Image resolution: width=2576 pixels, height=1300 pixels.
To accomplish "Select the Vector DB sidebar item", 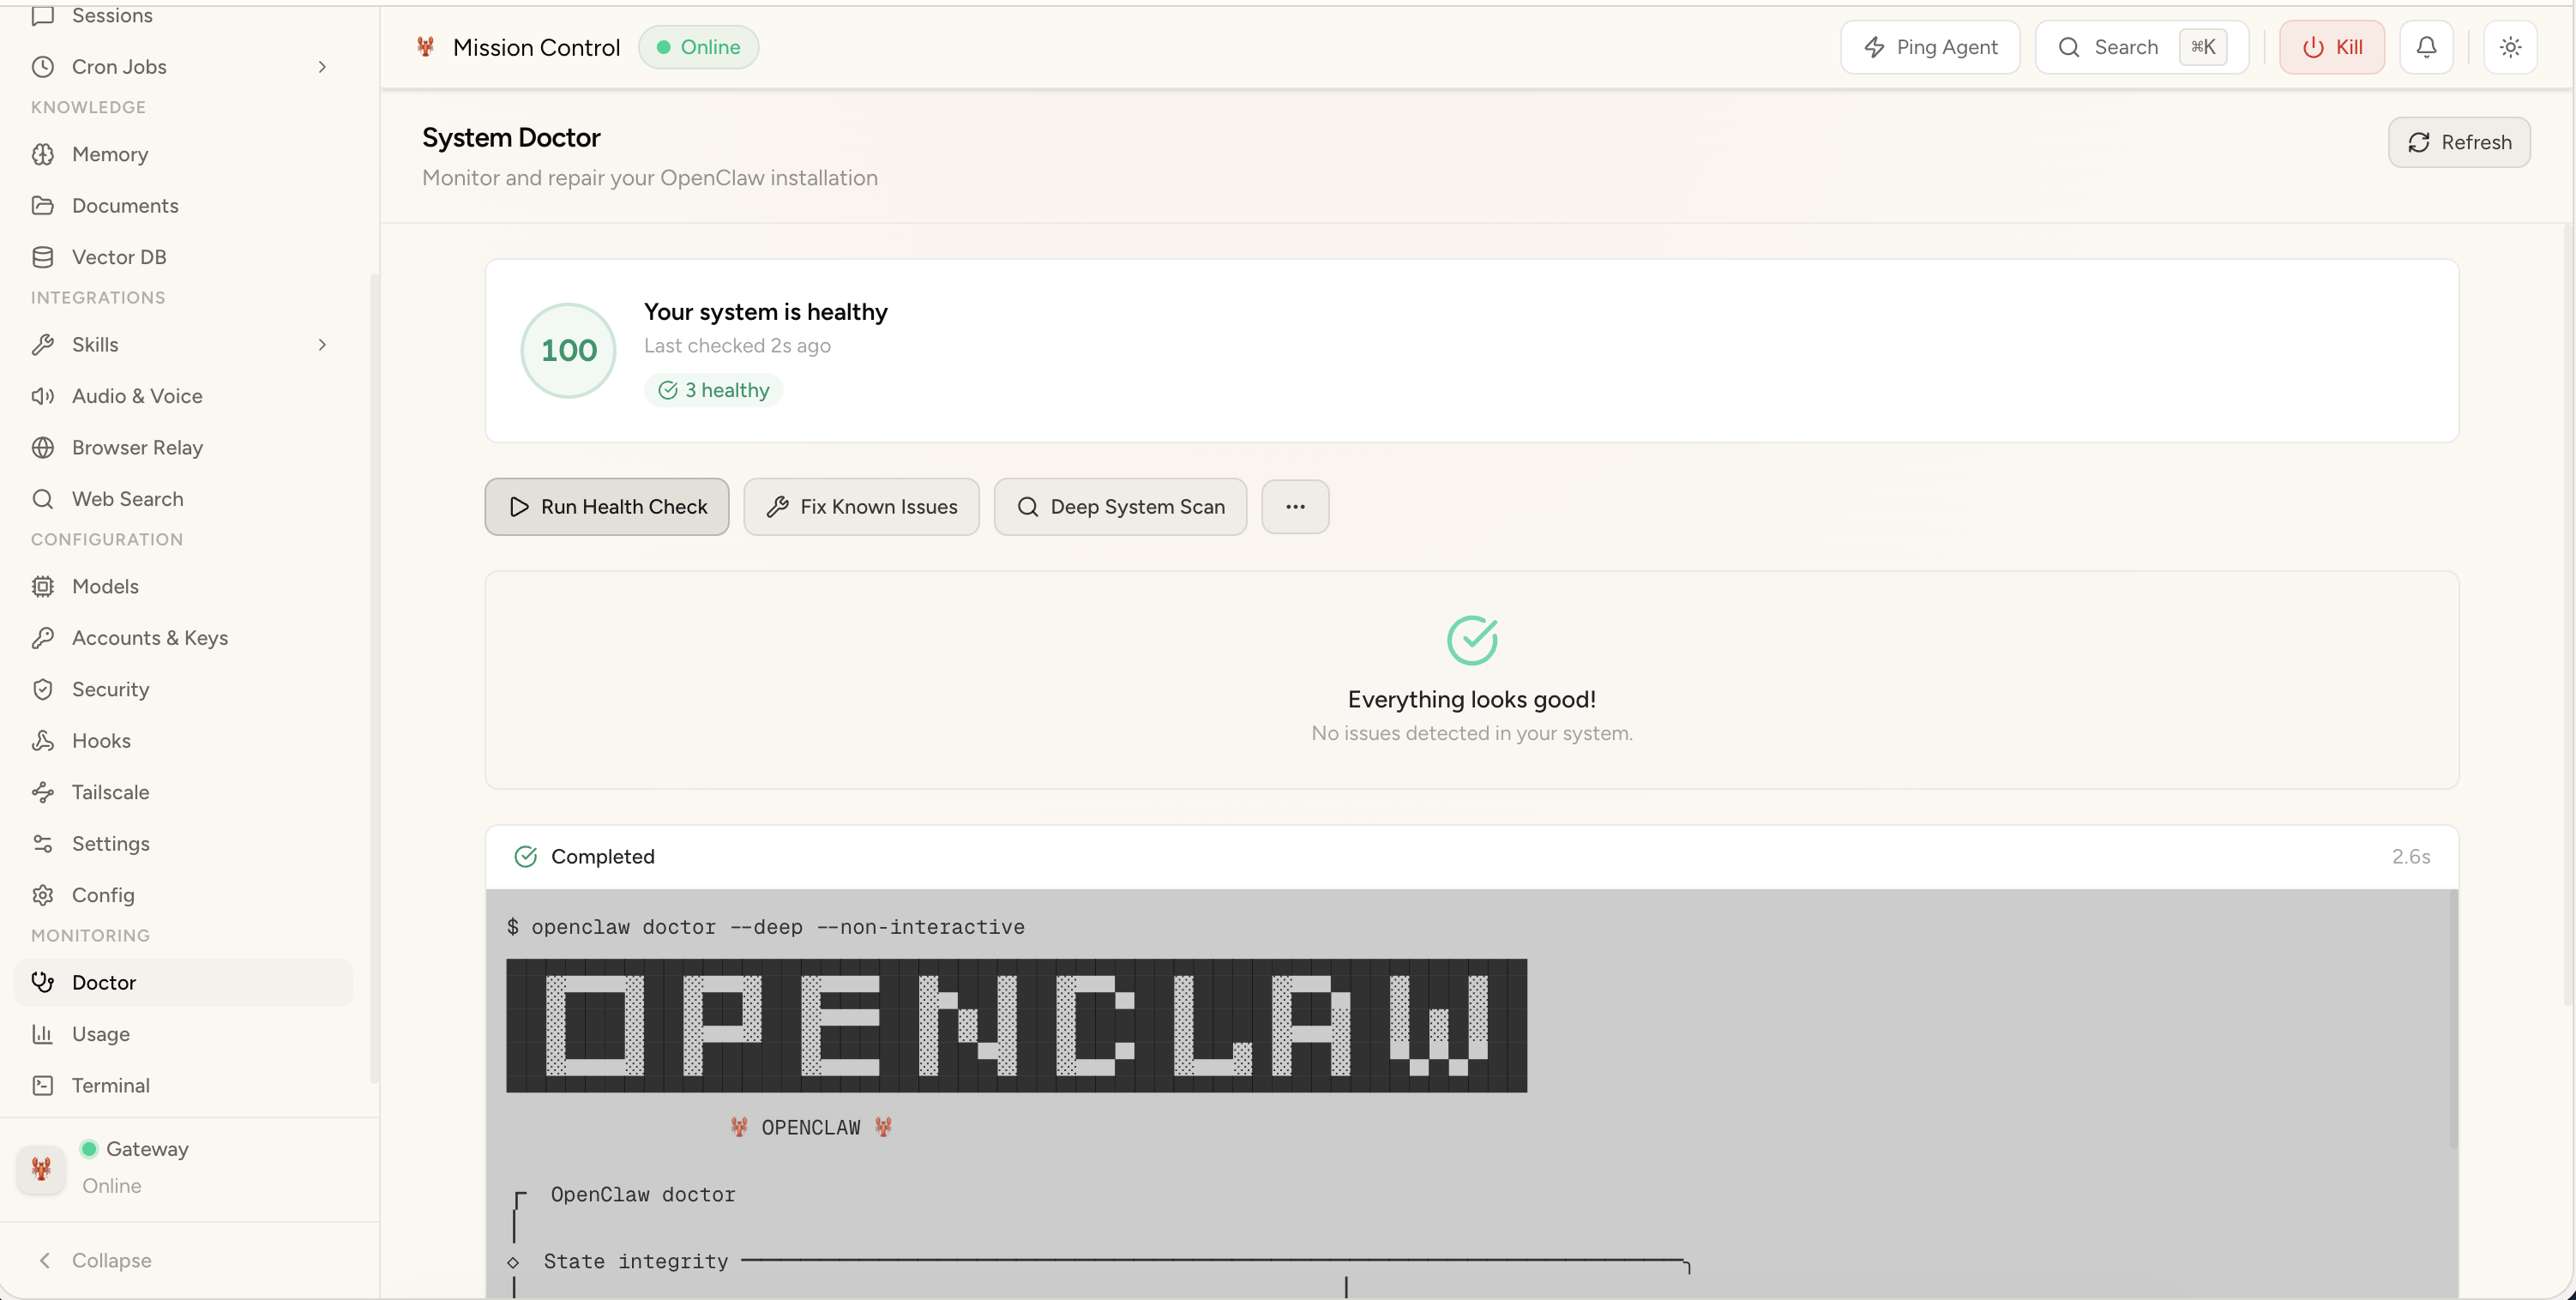I will 120,256.
